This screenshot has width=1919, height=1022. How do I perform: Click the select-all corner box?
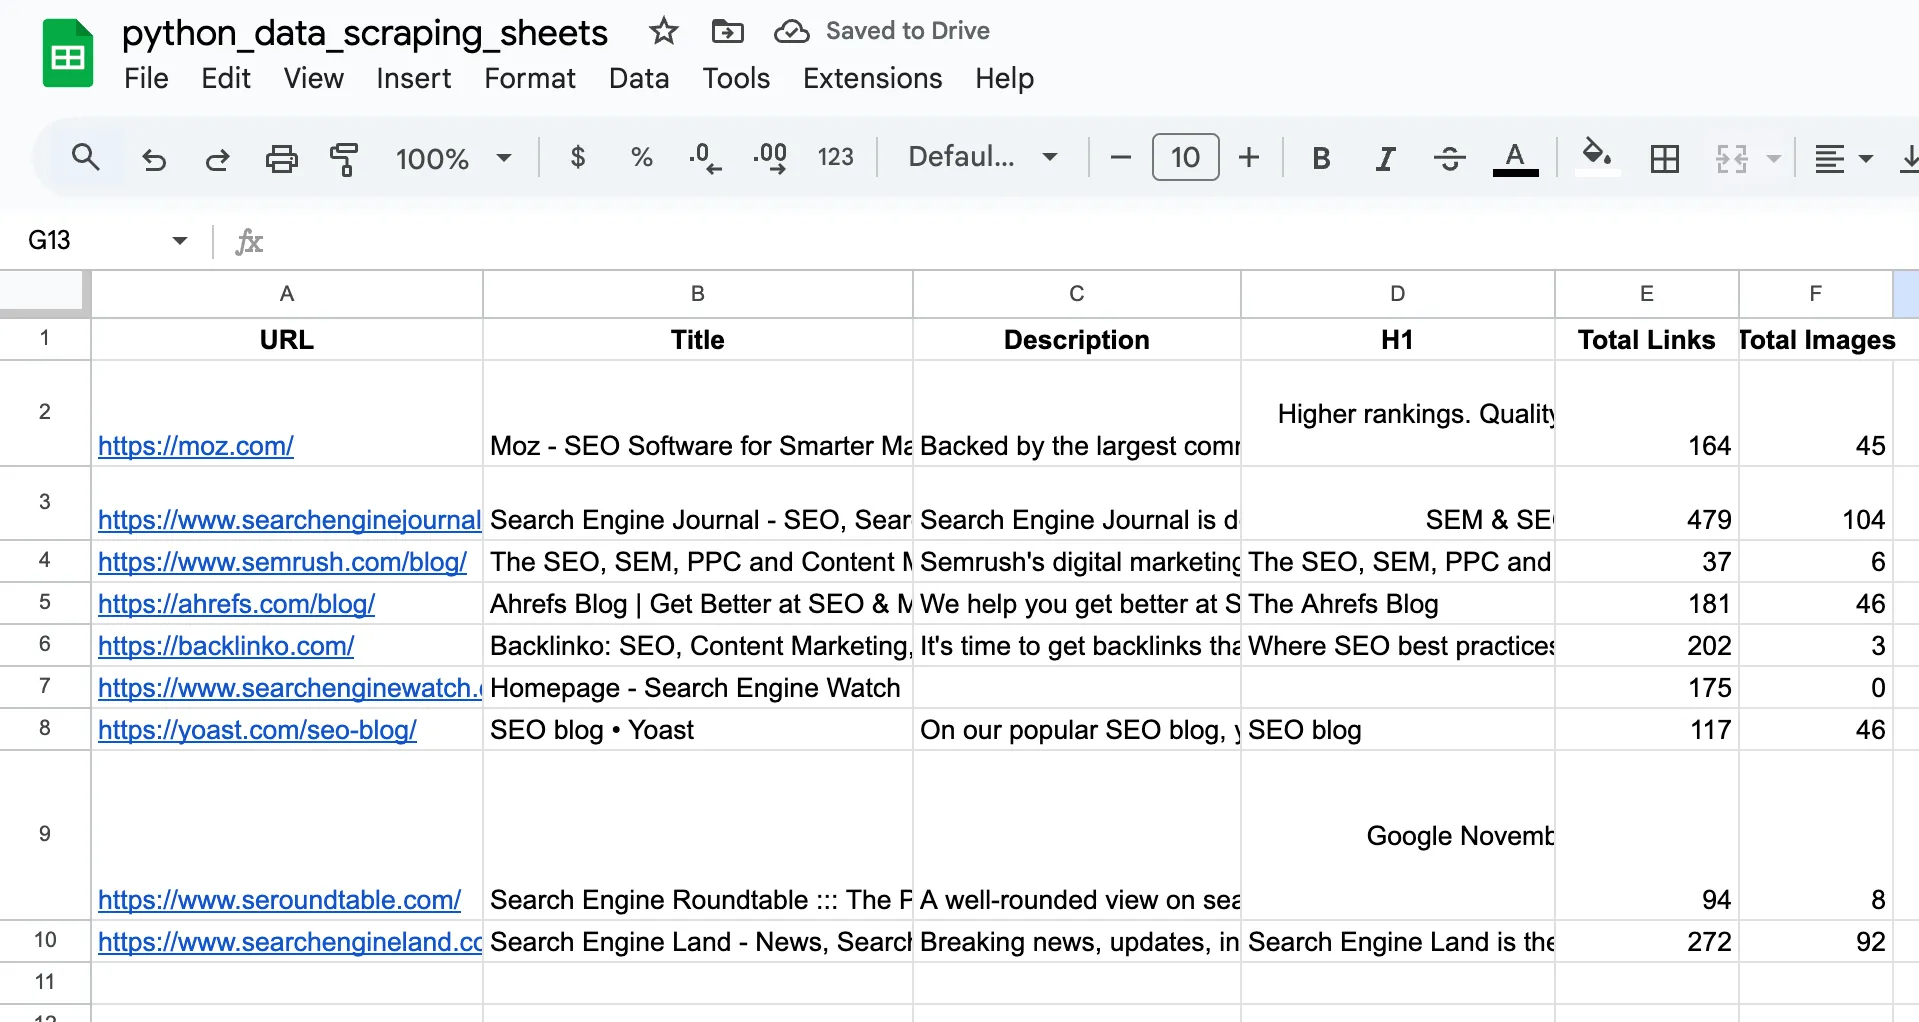(x=43, y=292)
